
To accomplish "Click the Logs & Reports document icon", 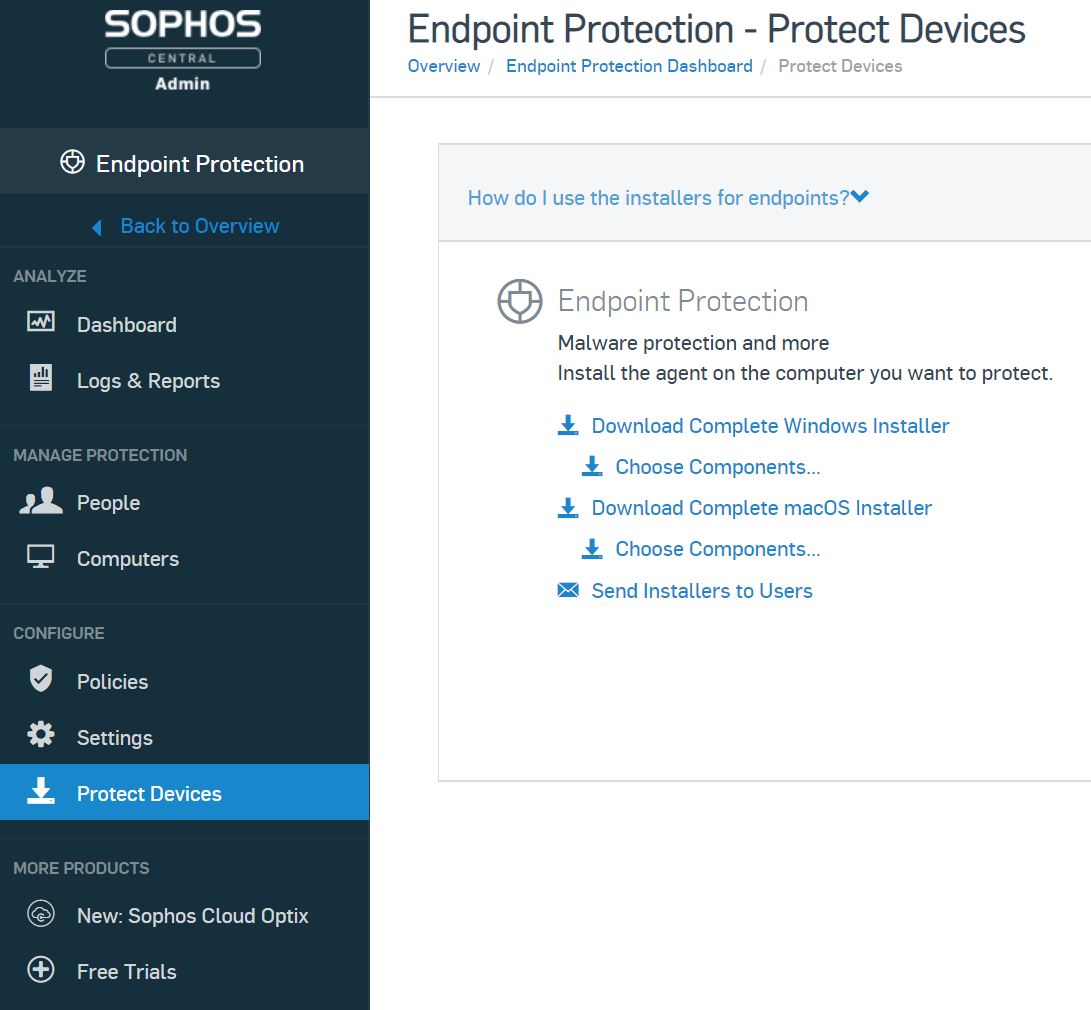I will coord(41,378).
